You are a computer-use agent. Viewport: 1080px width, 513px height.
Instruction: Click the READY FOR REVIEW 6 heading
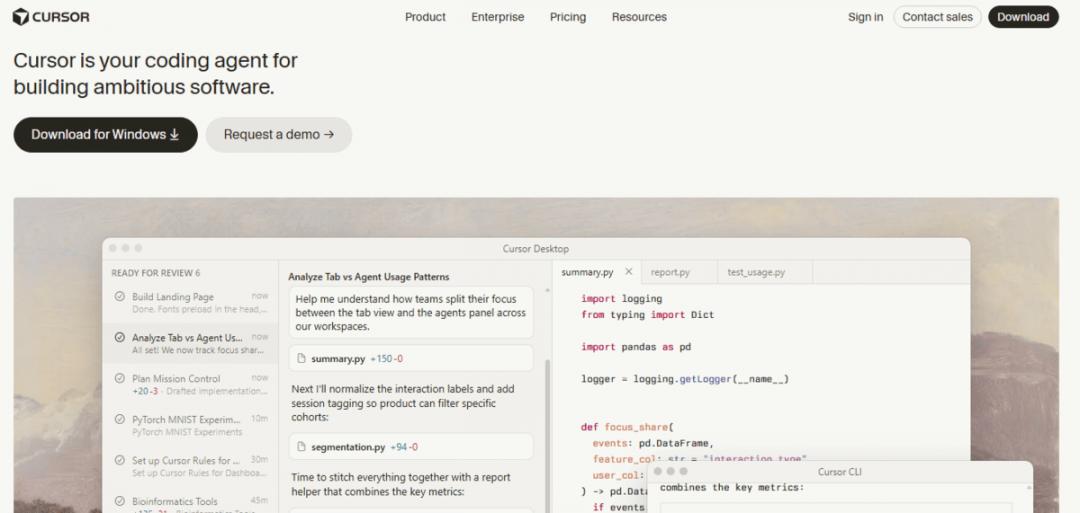[156, 273]
